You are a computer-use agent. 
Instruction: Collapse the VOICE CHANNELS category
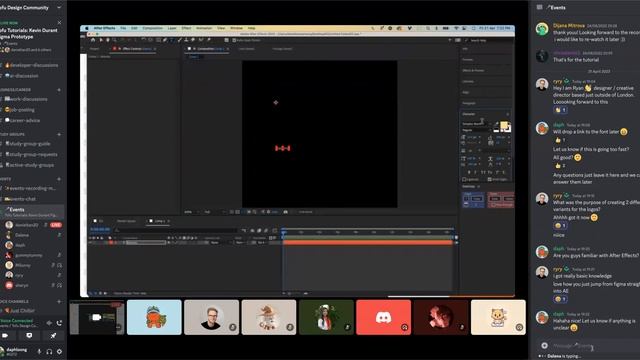14,301
